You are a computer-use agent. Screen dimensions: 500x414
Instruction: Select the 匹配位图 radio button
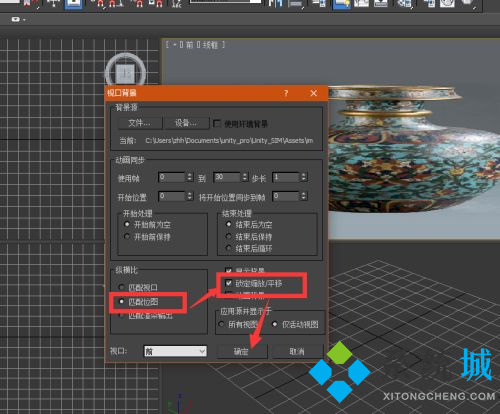click(122, 302)
